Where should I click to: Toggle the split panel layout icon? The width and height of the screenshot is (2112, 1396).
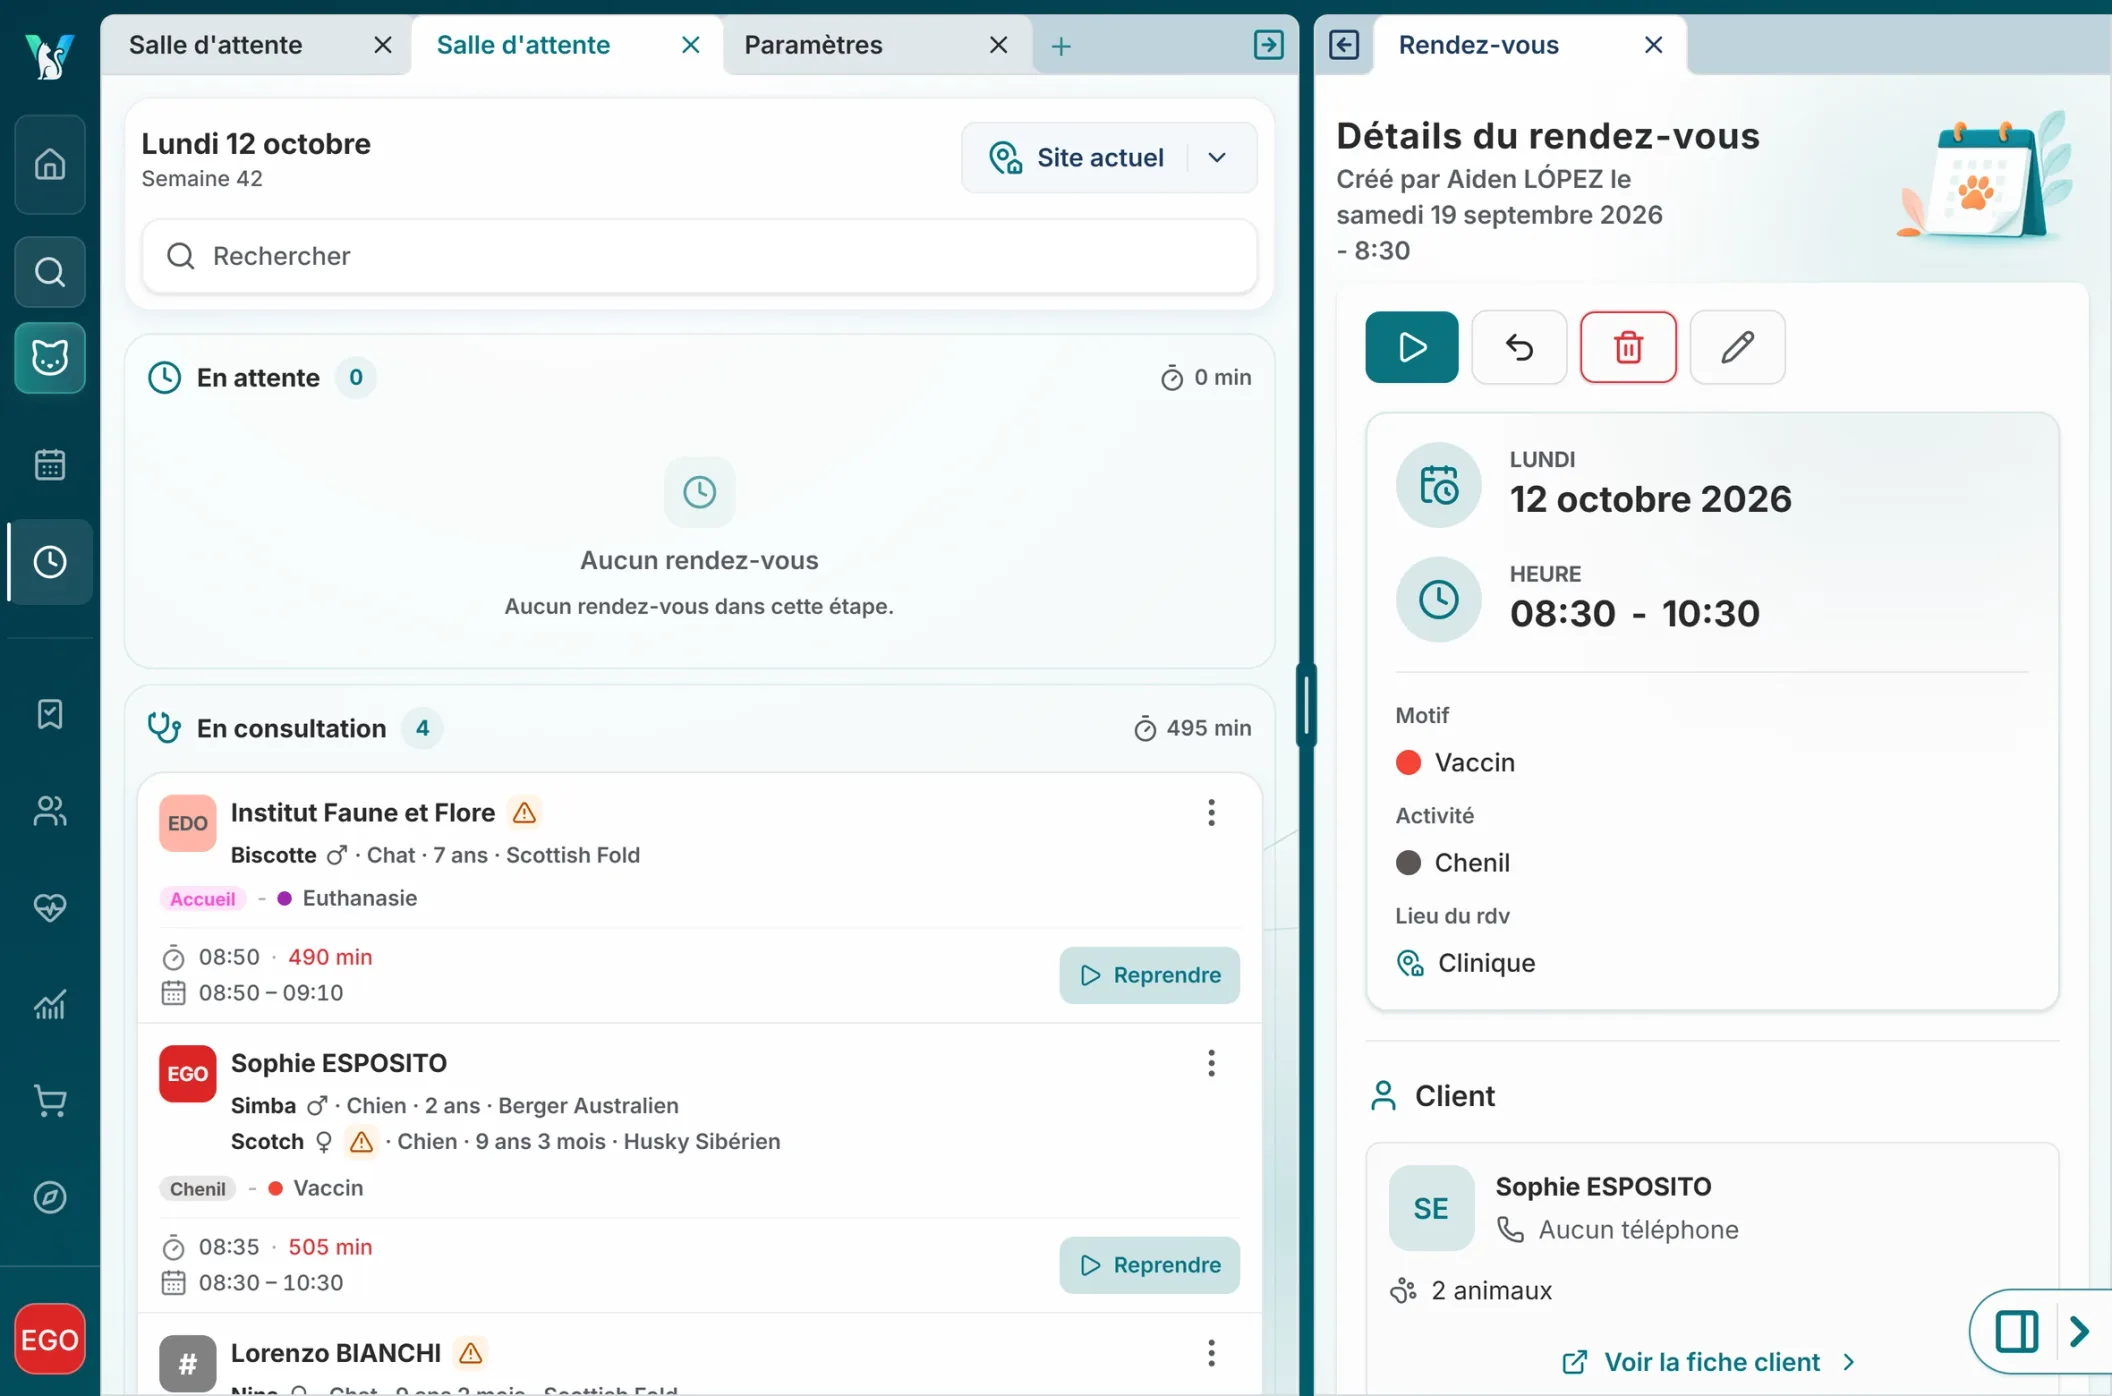coord(2016,1331)
